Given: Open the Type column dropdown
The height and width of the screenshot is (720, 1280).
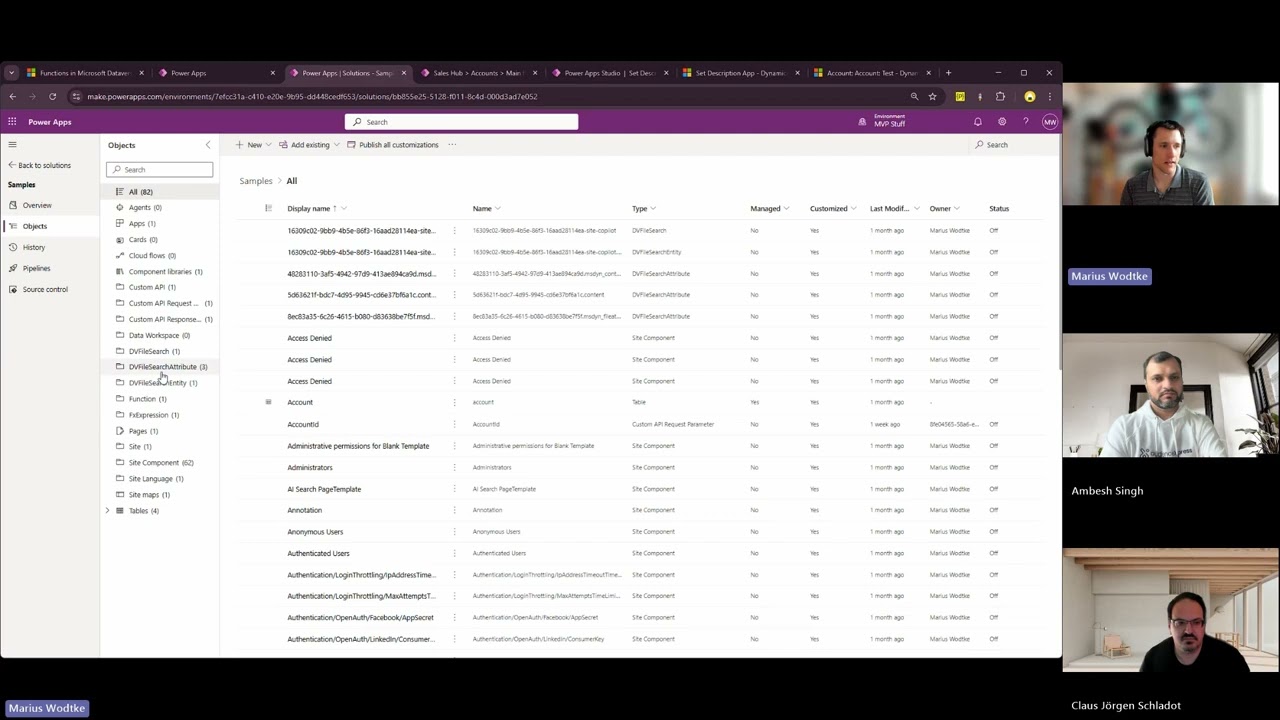Looking at the screenshot, I should tap(653, 209).
